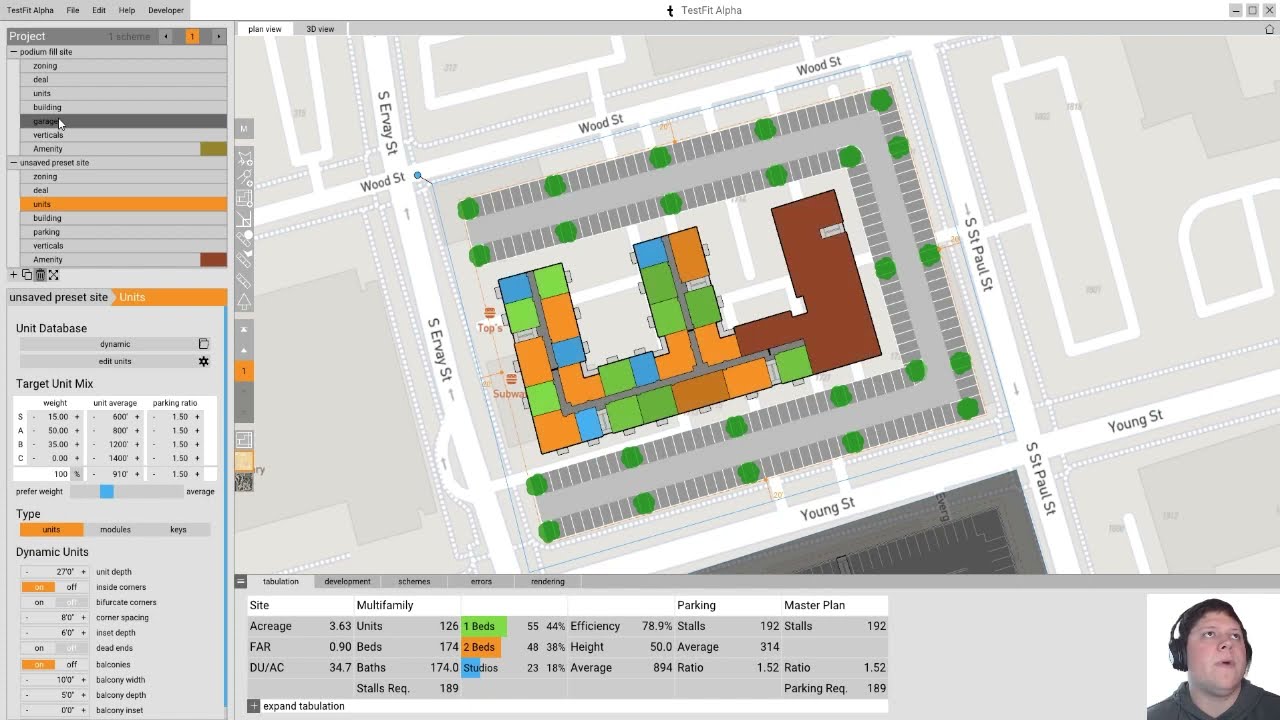The image size is (1280, 720).
Task: Click the duplicate site icon
Action: click(x=27, y=275)
